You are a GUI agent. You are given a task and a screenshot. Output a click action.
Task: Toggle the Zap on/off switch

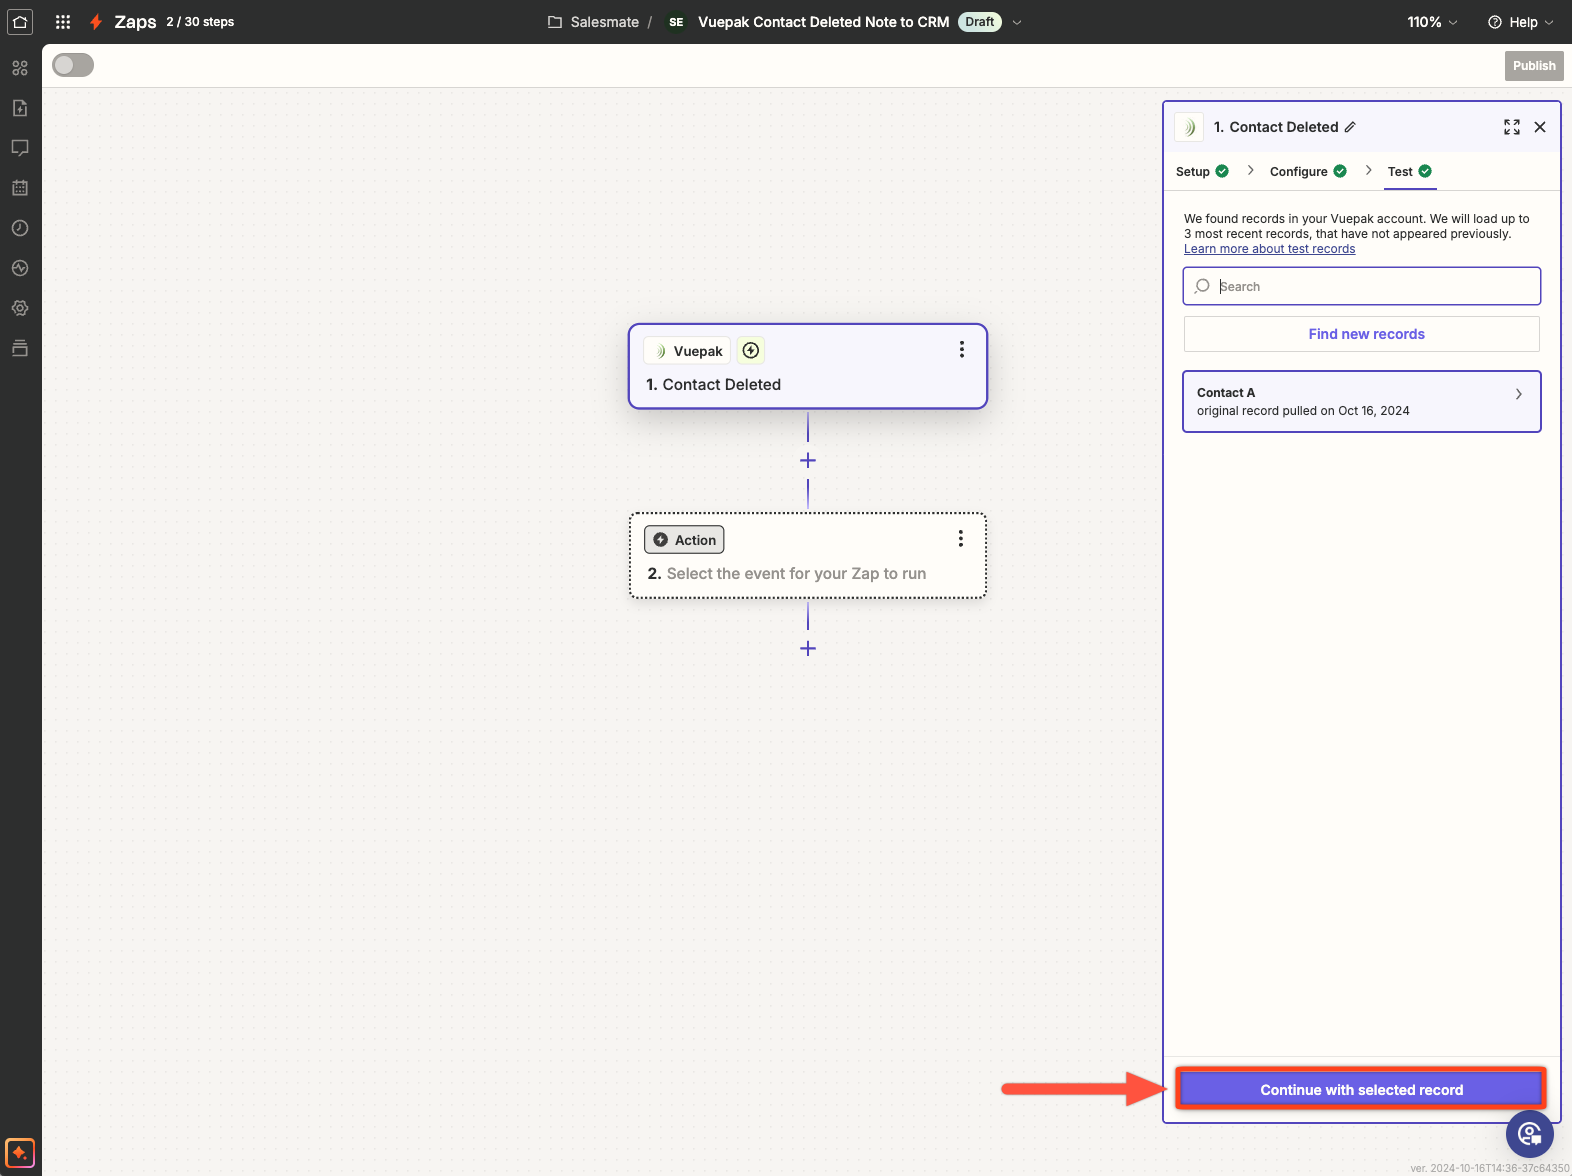(73, 65)
